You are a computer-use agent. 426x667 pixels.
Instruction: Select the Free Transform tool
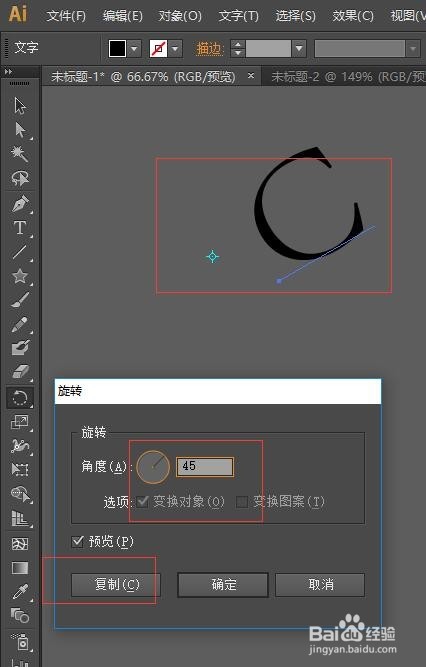tap(20, 470)
